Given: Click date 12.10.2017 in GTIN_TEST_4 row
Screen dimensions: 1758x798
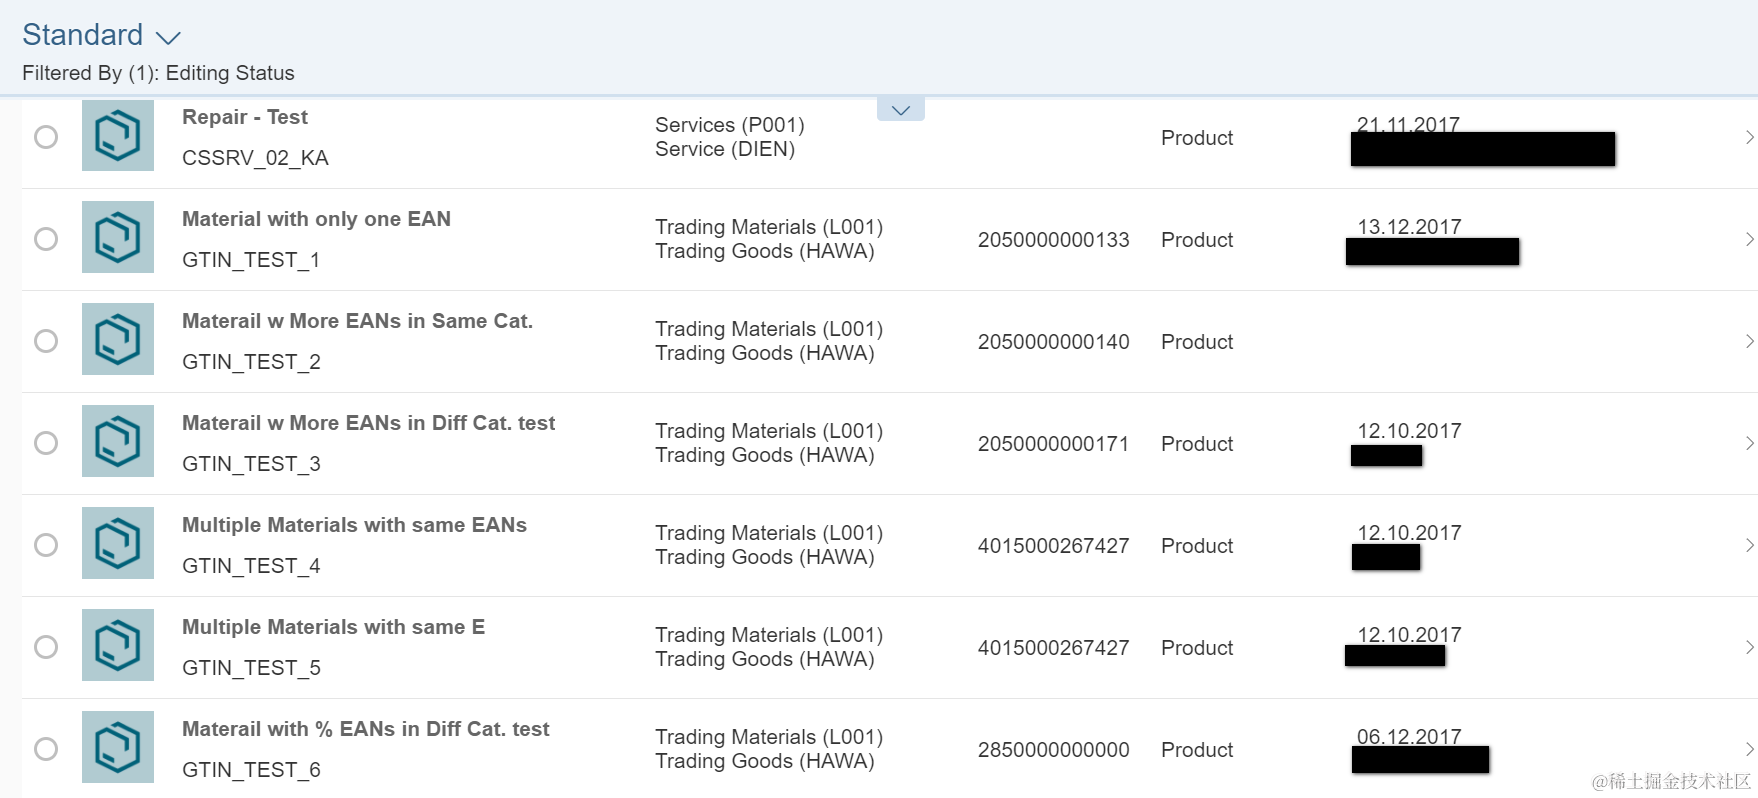Looking at the screenshot, I should click(1409, 533).
